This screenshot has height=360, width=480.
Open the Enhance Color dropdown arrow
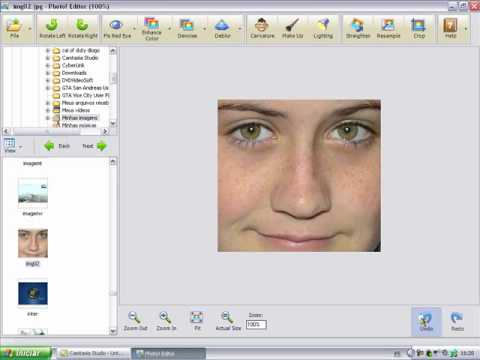(x=169, y=29)
